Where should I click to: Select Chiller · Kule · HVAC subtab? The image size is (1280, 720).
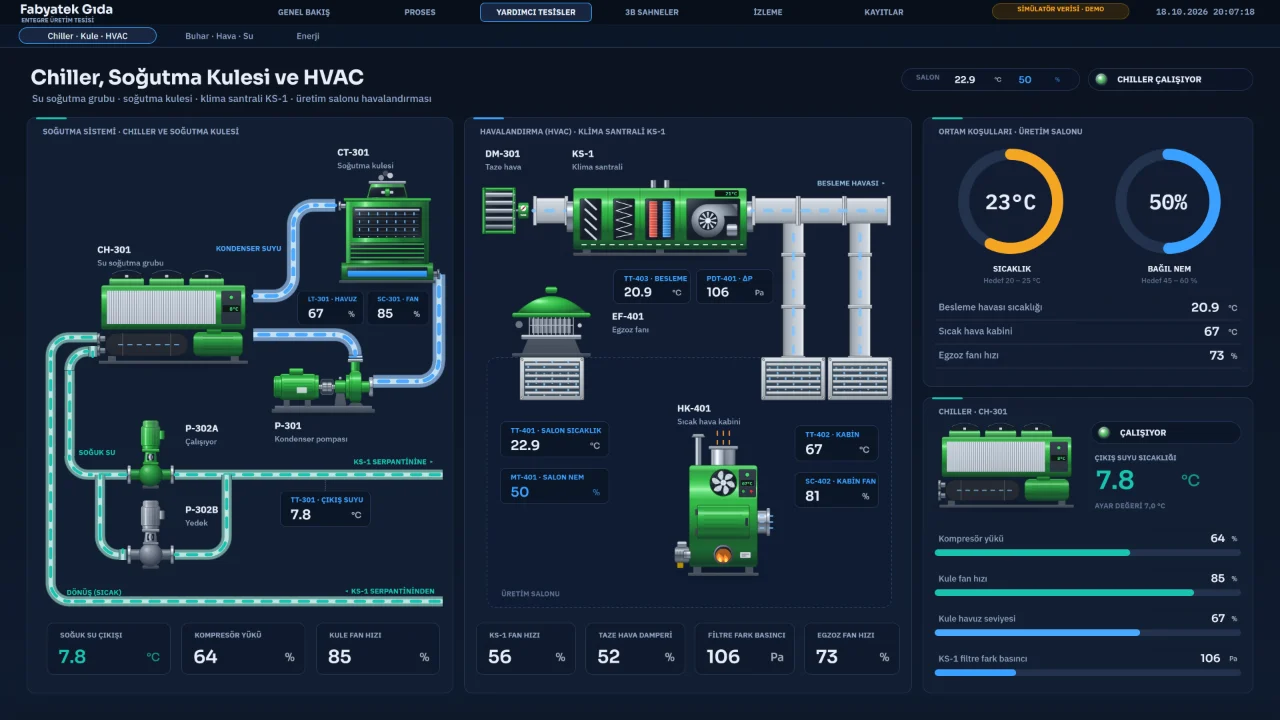(88, 36)
